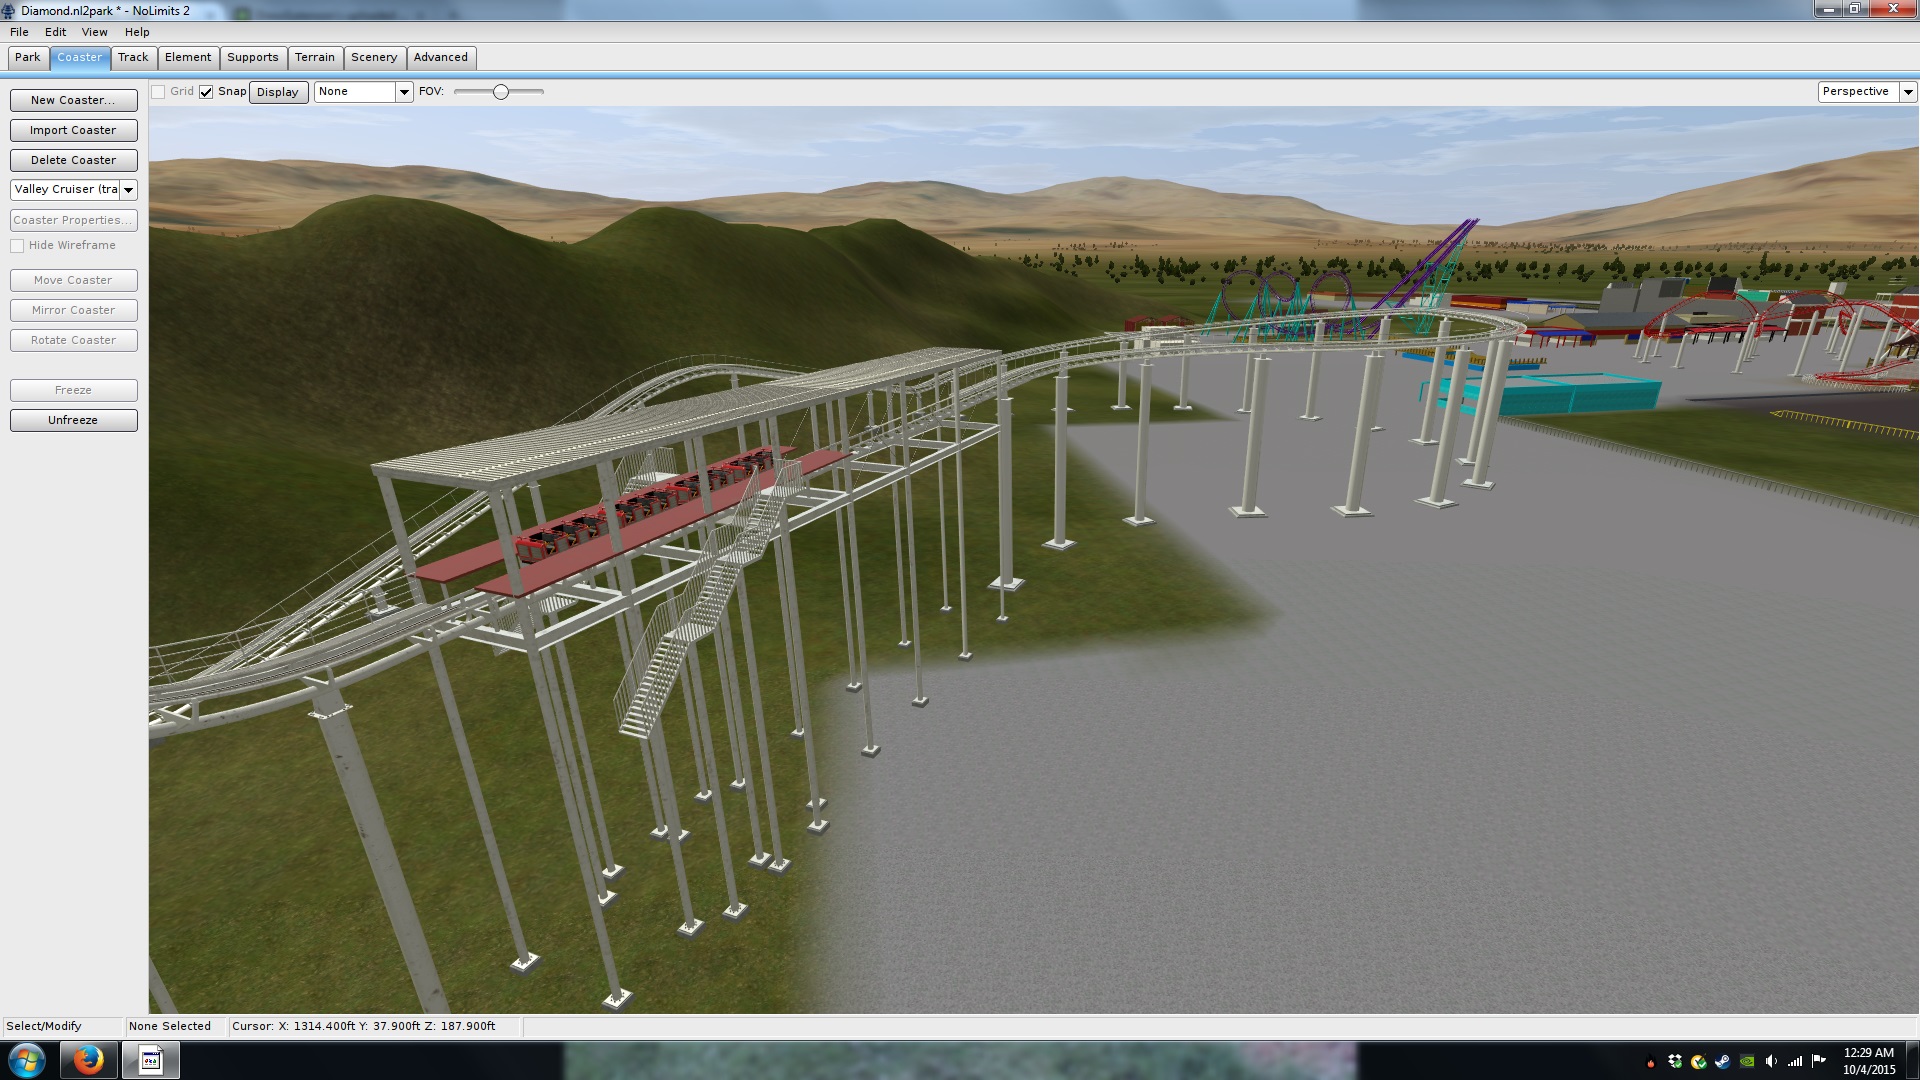Open the network signal tray icon
The width and height of the screenshot is (1920, 1080).
(1795, 1061)
